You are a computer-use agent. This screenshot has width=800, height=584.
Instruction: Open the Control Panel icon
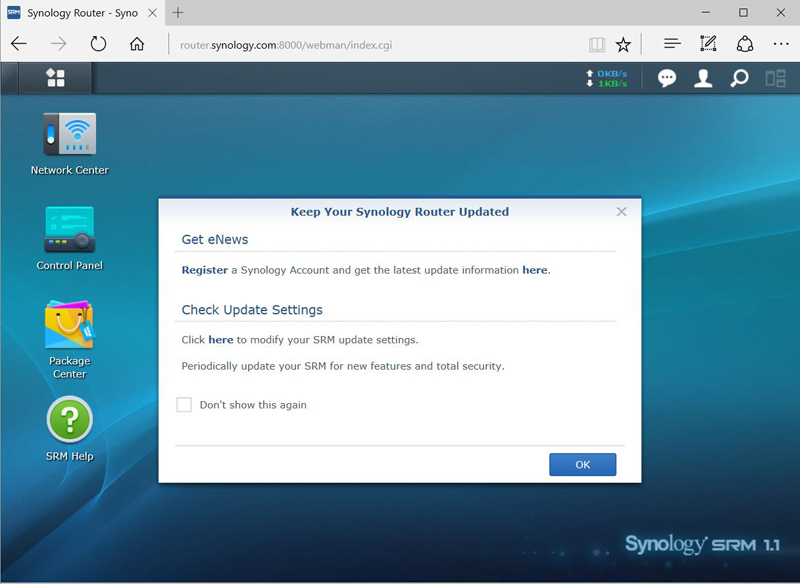[x=69, y=230]
